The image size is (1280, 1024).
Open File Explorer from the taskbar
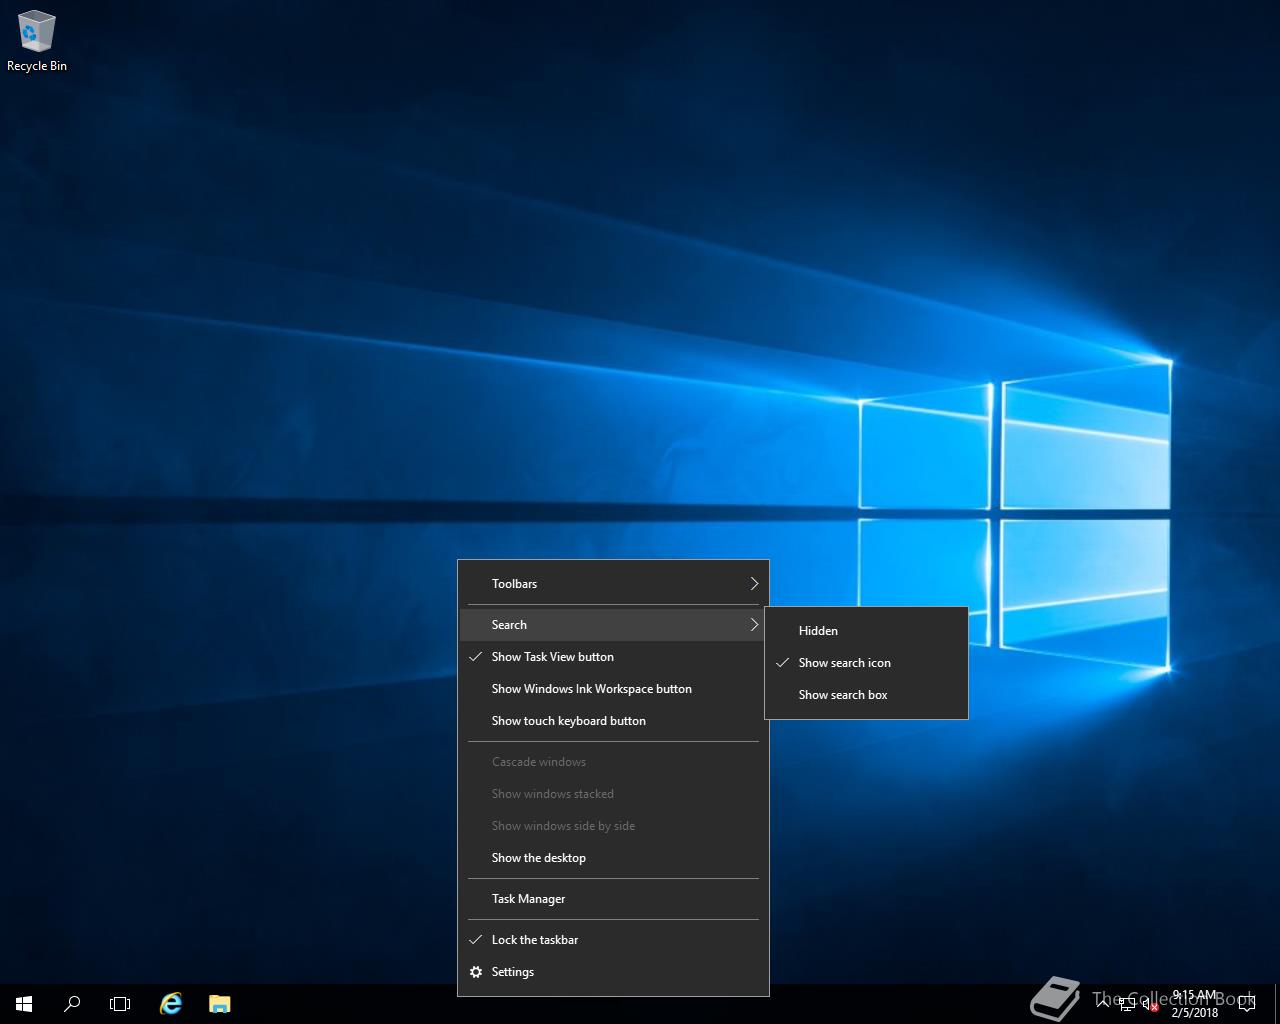click(219, 1003)
